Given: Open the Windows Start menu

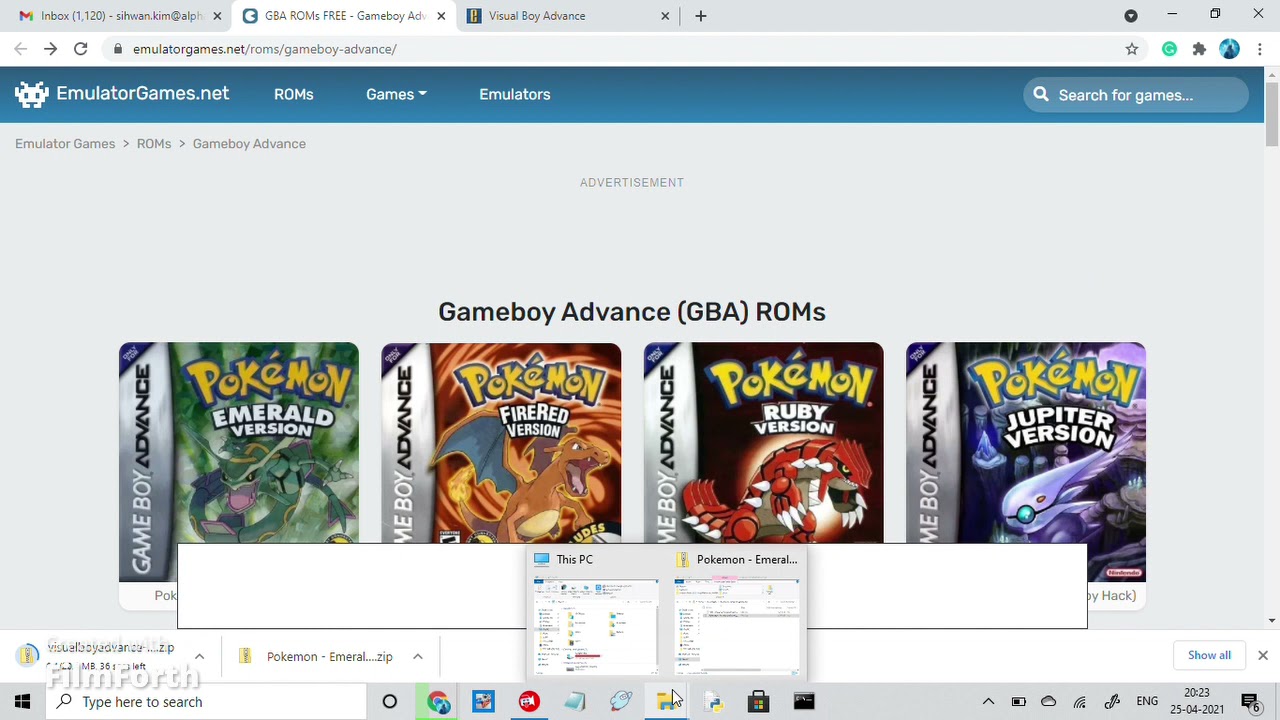Looking at the screenshot, I should tap(22, 702).
